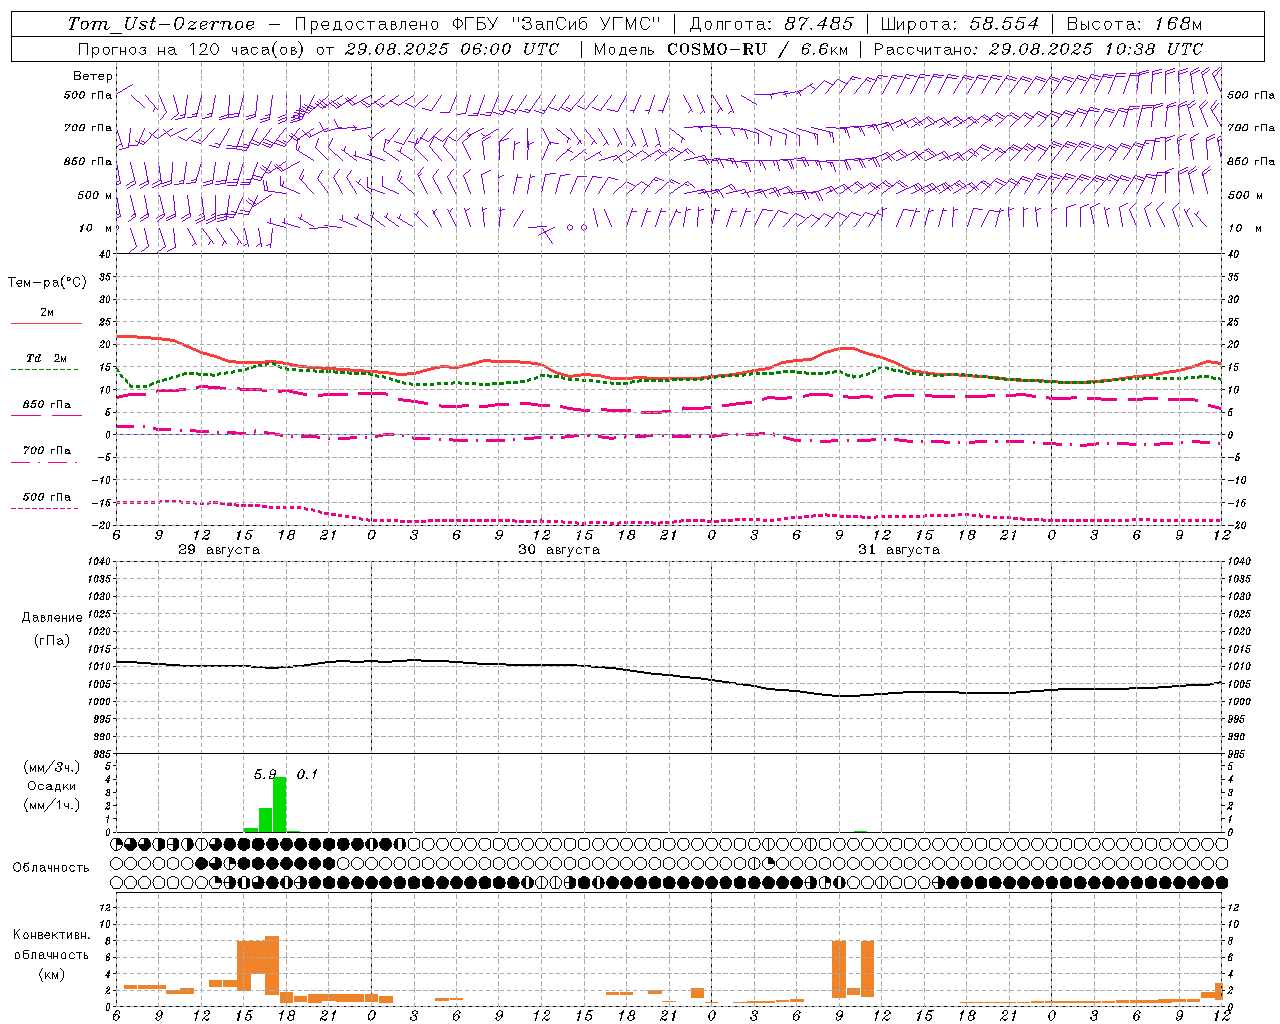Viewport: 1280px width, 1024px height.
Task: Click the Давление pressure axis label
Action: pyautogui.click(x=52, y=618)
